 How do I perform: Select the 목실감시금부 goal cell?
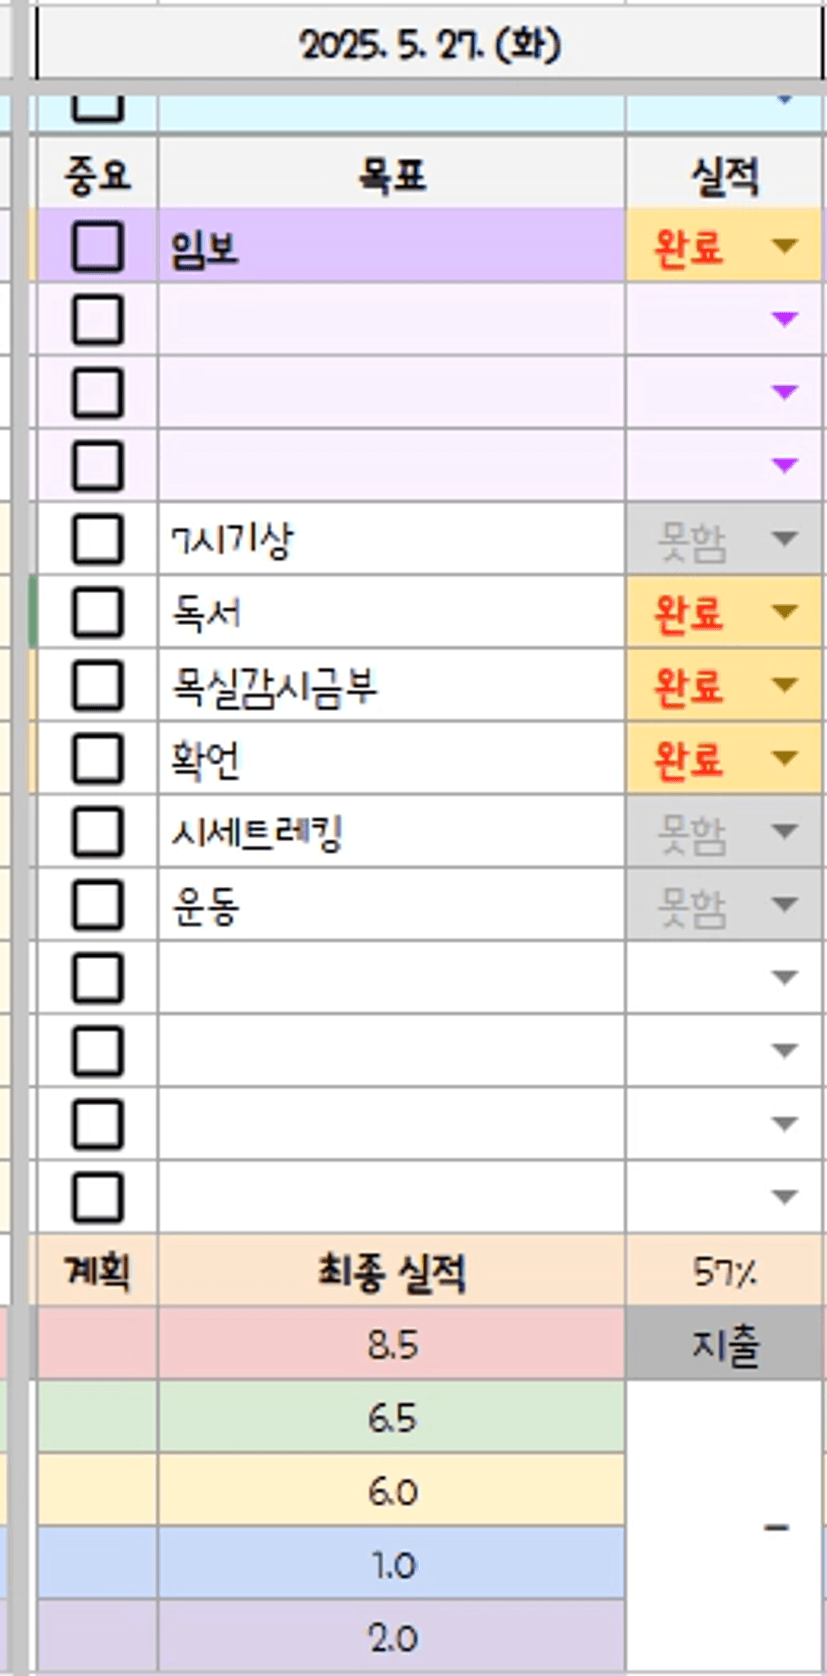pos(391,687)
